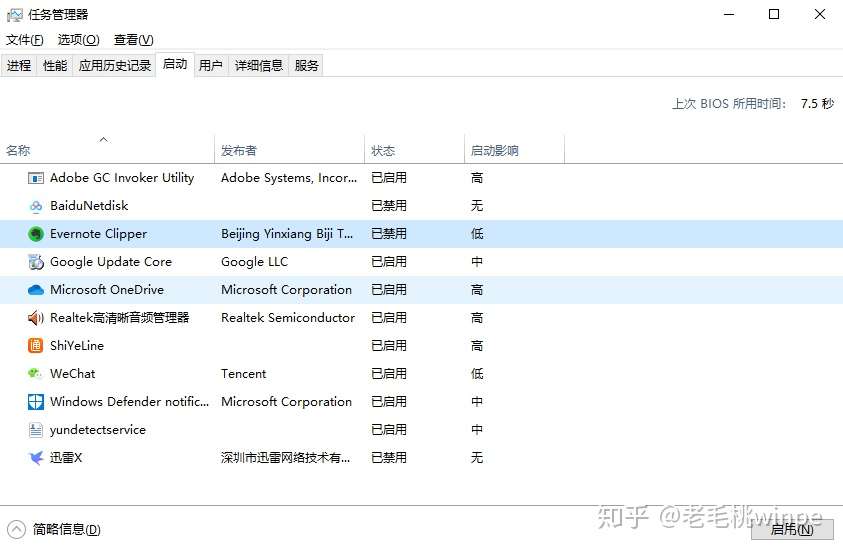Sort by the 发布者 column header

(x=289, y=150)
